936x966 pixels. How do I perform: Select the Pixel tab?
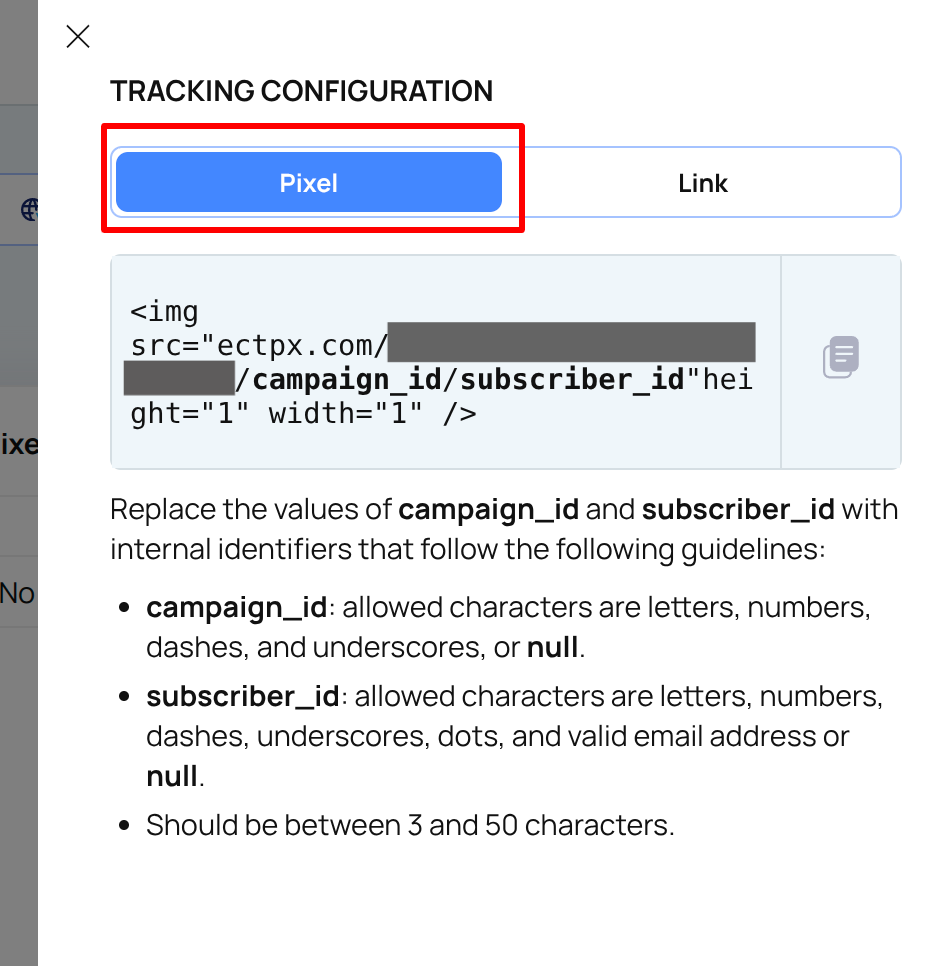309,182
